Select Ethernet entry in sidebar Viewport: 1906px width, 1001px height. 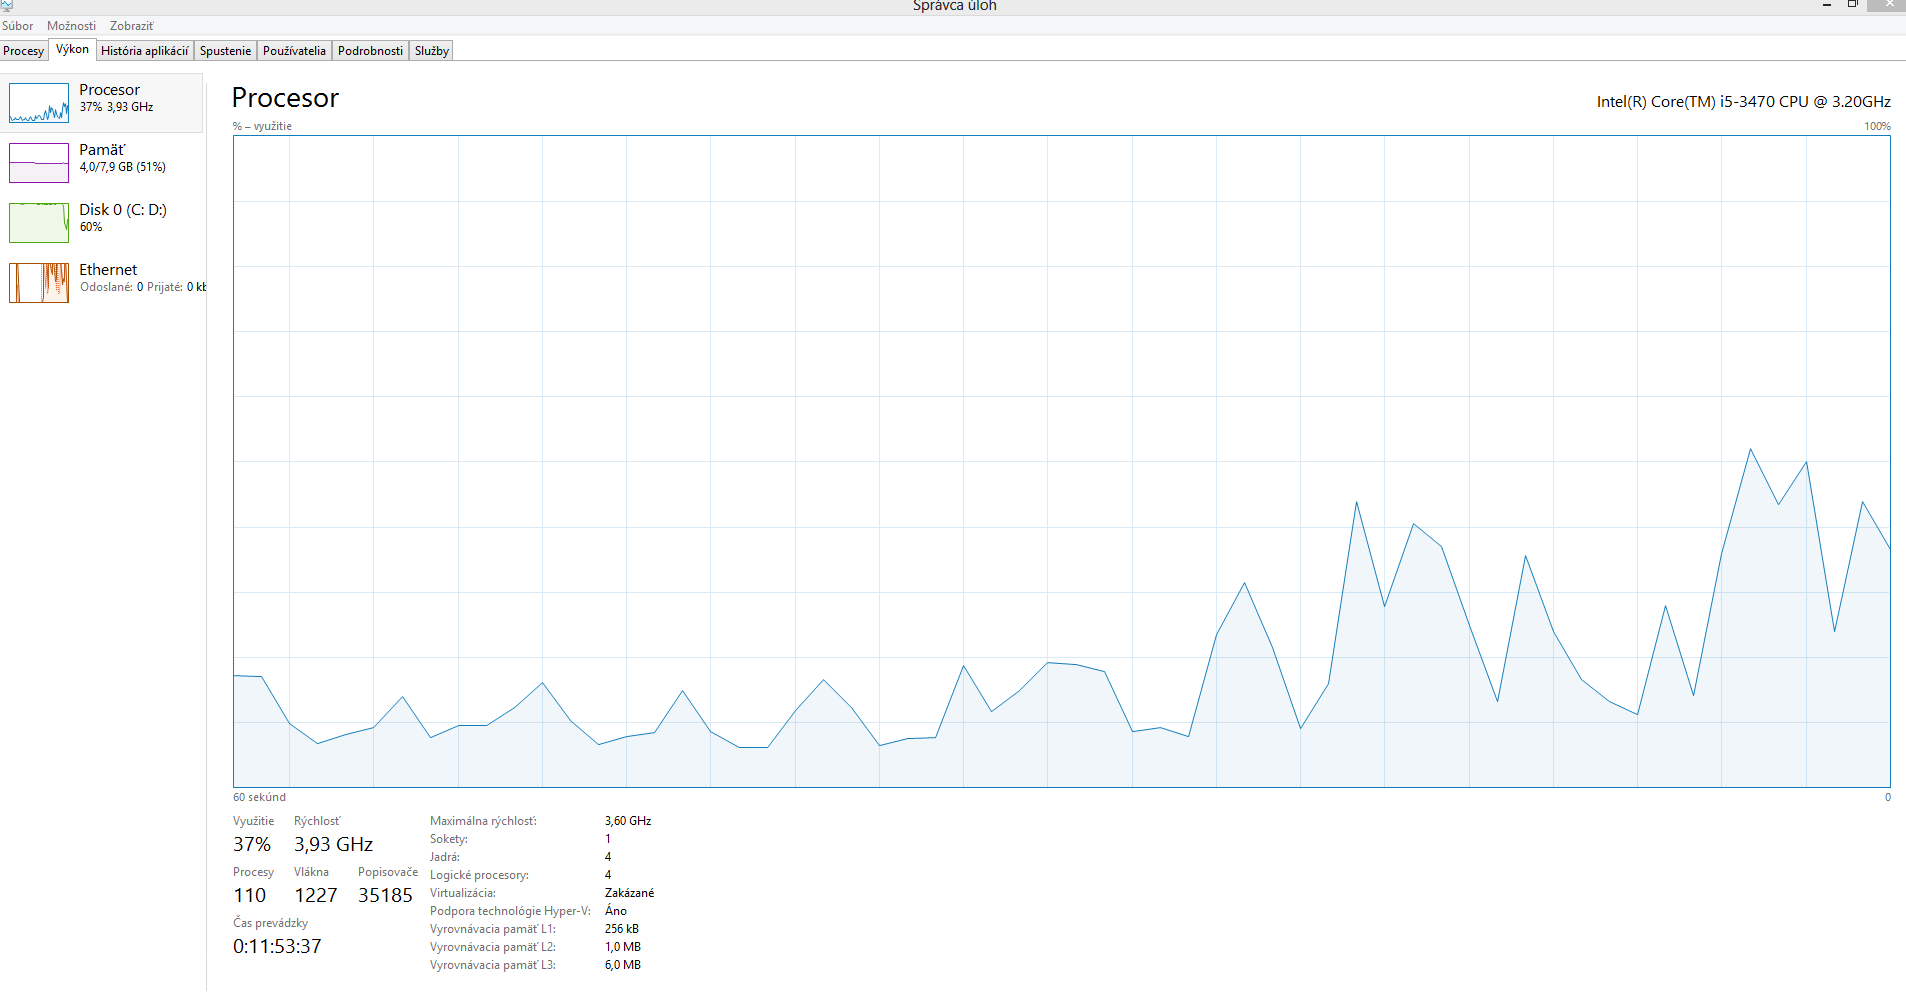tap(102, 283)
